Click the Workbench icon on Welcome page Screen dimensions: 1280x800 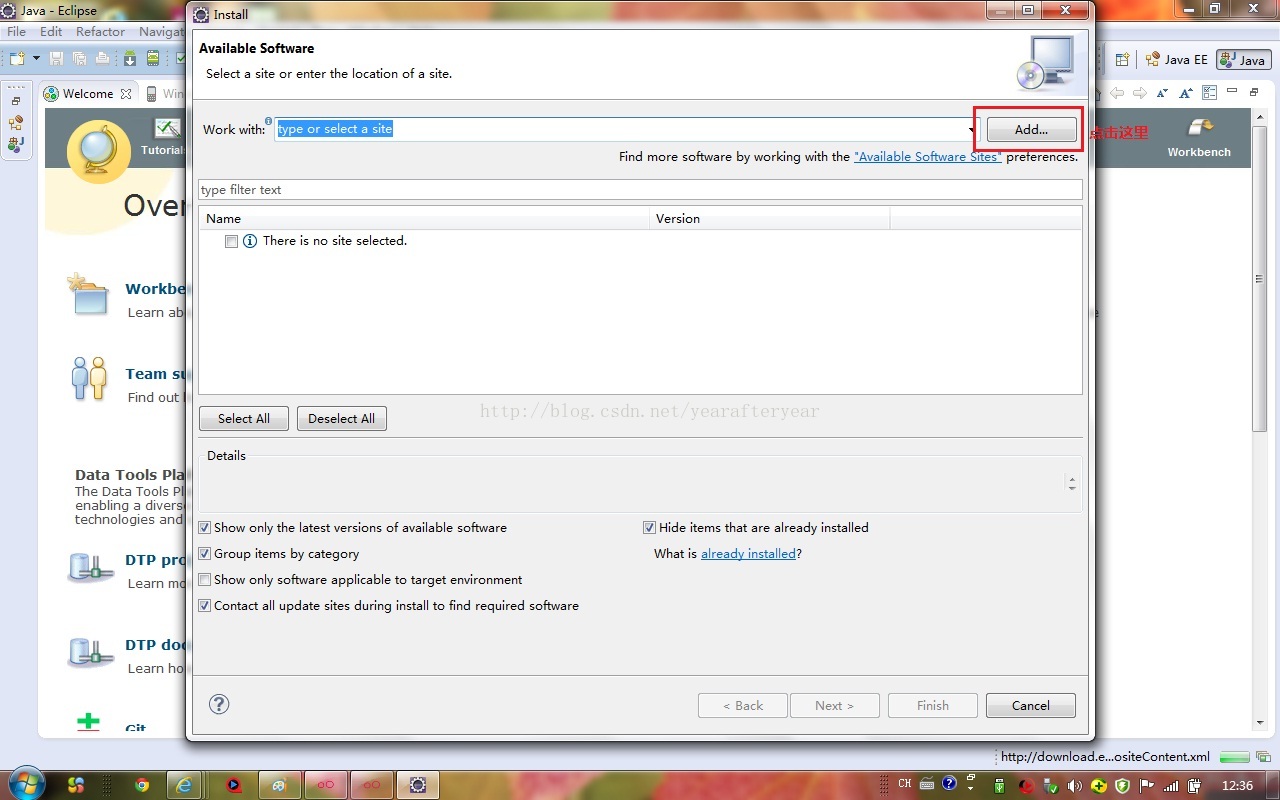pos(1199,127)
